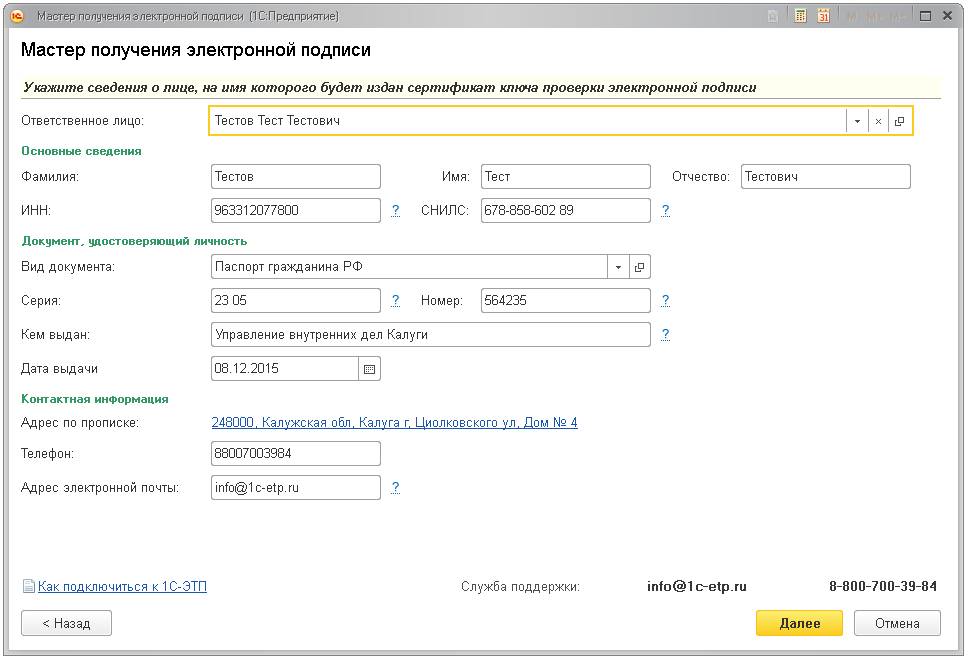969x661 pixels.
Task: Expand the Вид документа dropdown
Action: coord(618,267)
